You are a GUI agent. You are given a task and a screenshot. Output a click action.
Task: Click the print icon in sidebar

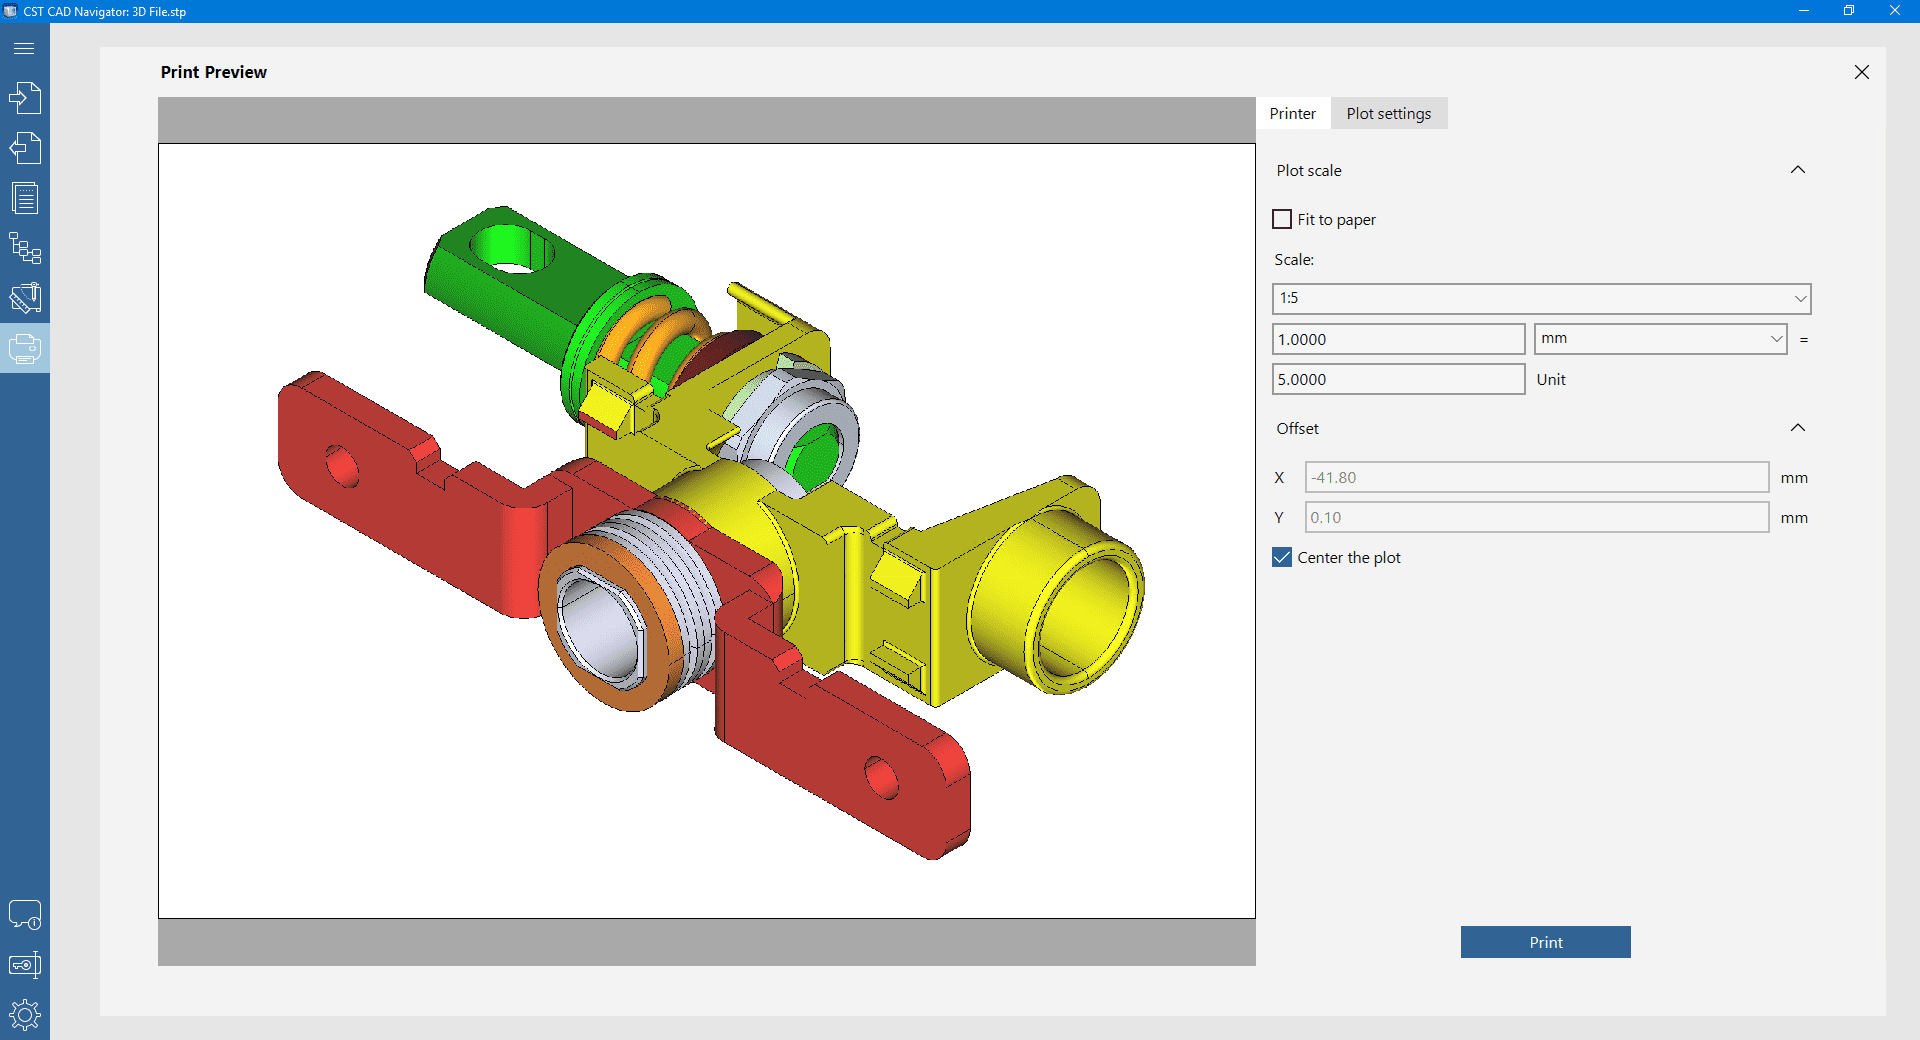[25, 348]
